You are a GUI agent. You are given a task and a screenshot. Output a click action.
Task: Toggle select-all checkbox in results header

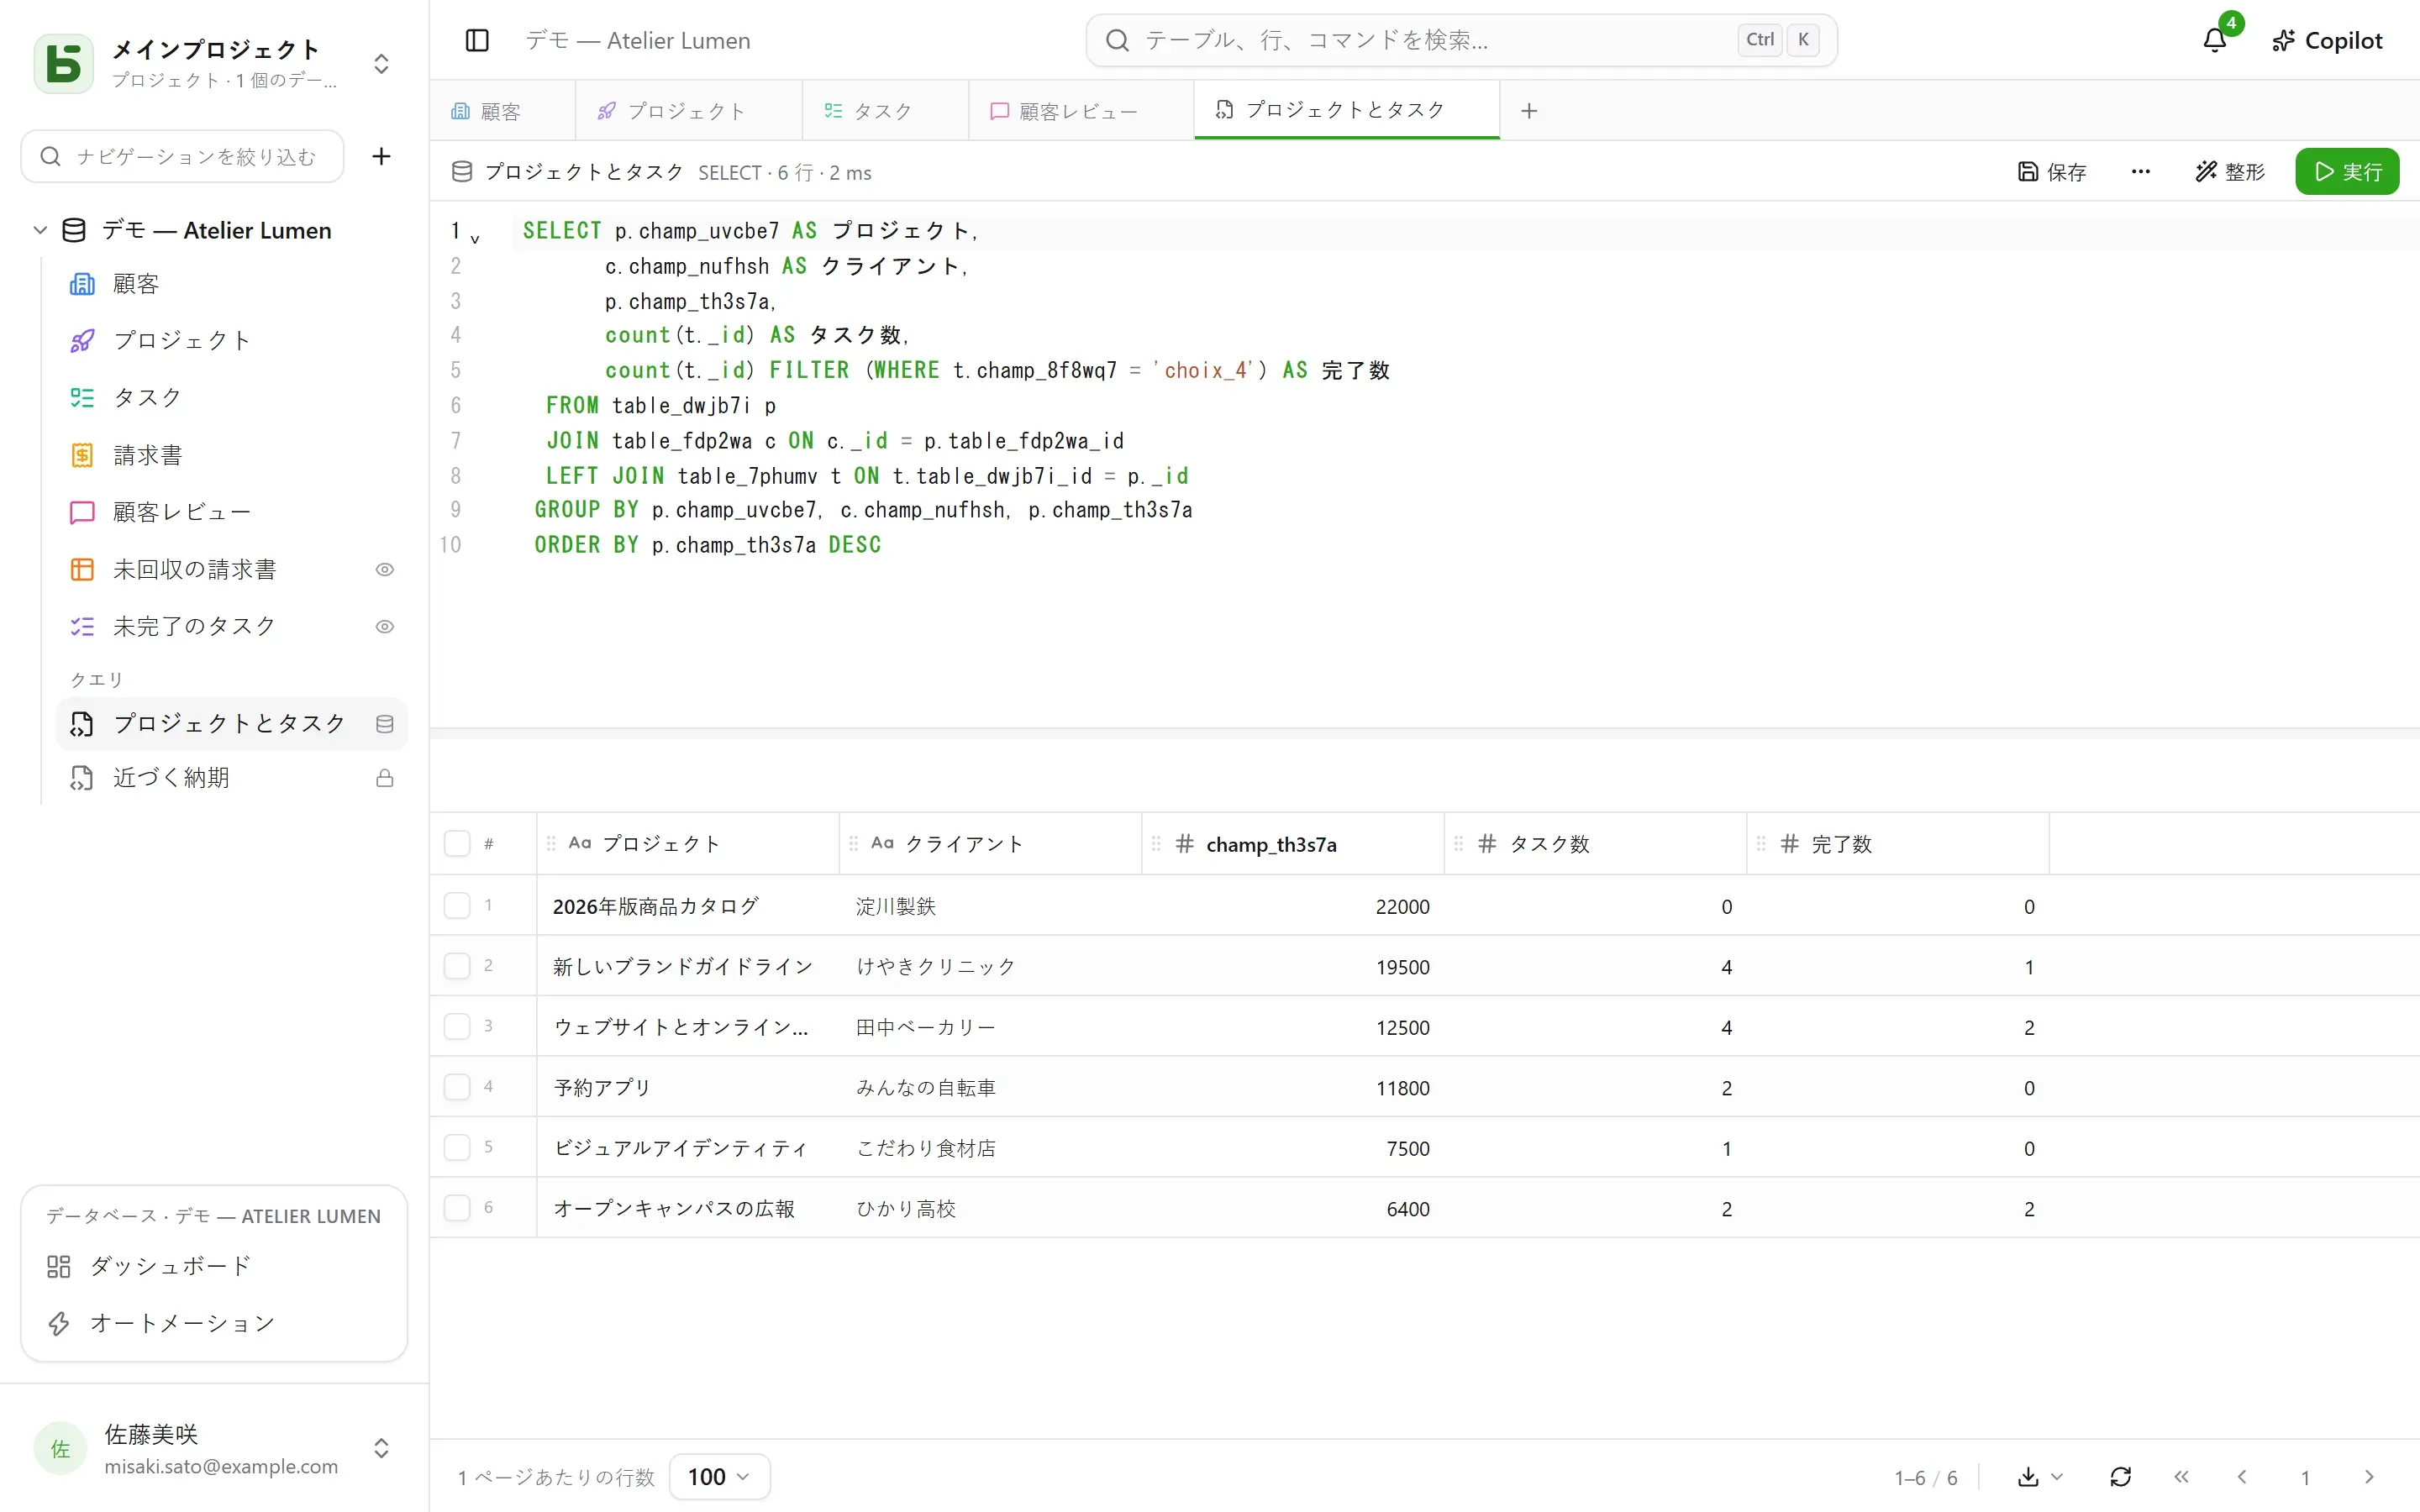457,844
